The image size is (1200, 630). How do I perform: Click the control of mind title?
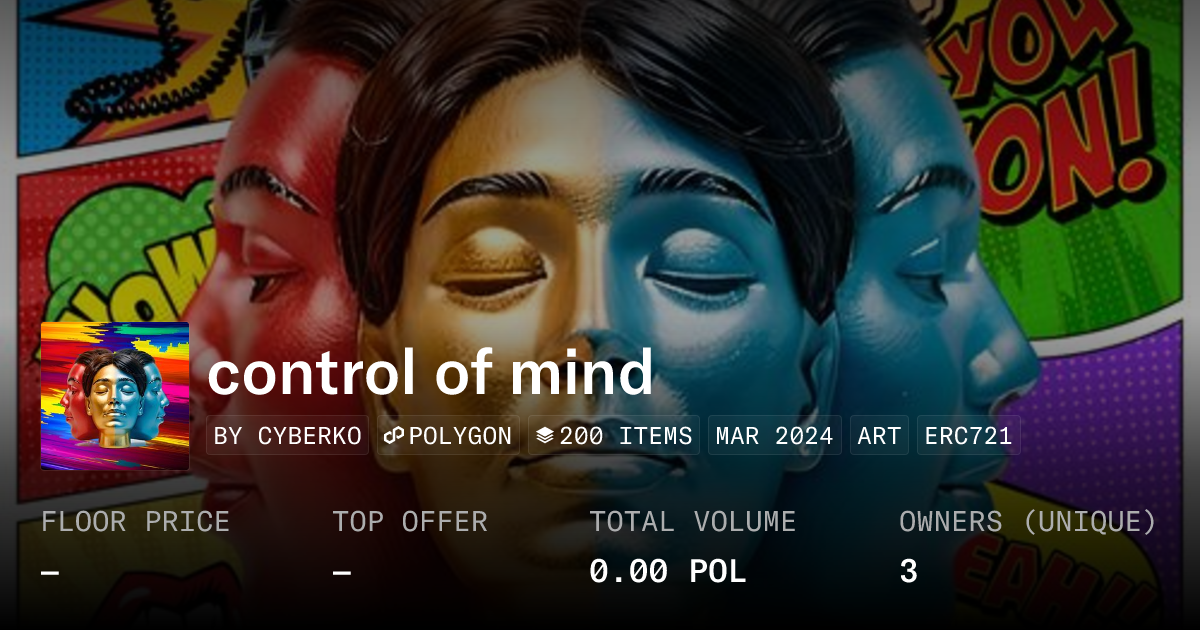point(431,372)
